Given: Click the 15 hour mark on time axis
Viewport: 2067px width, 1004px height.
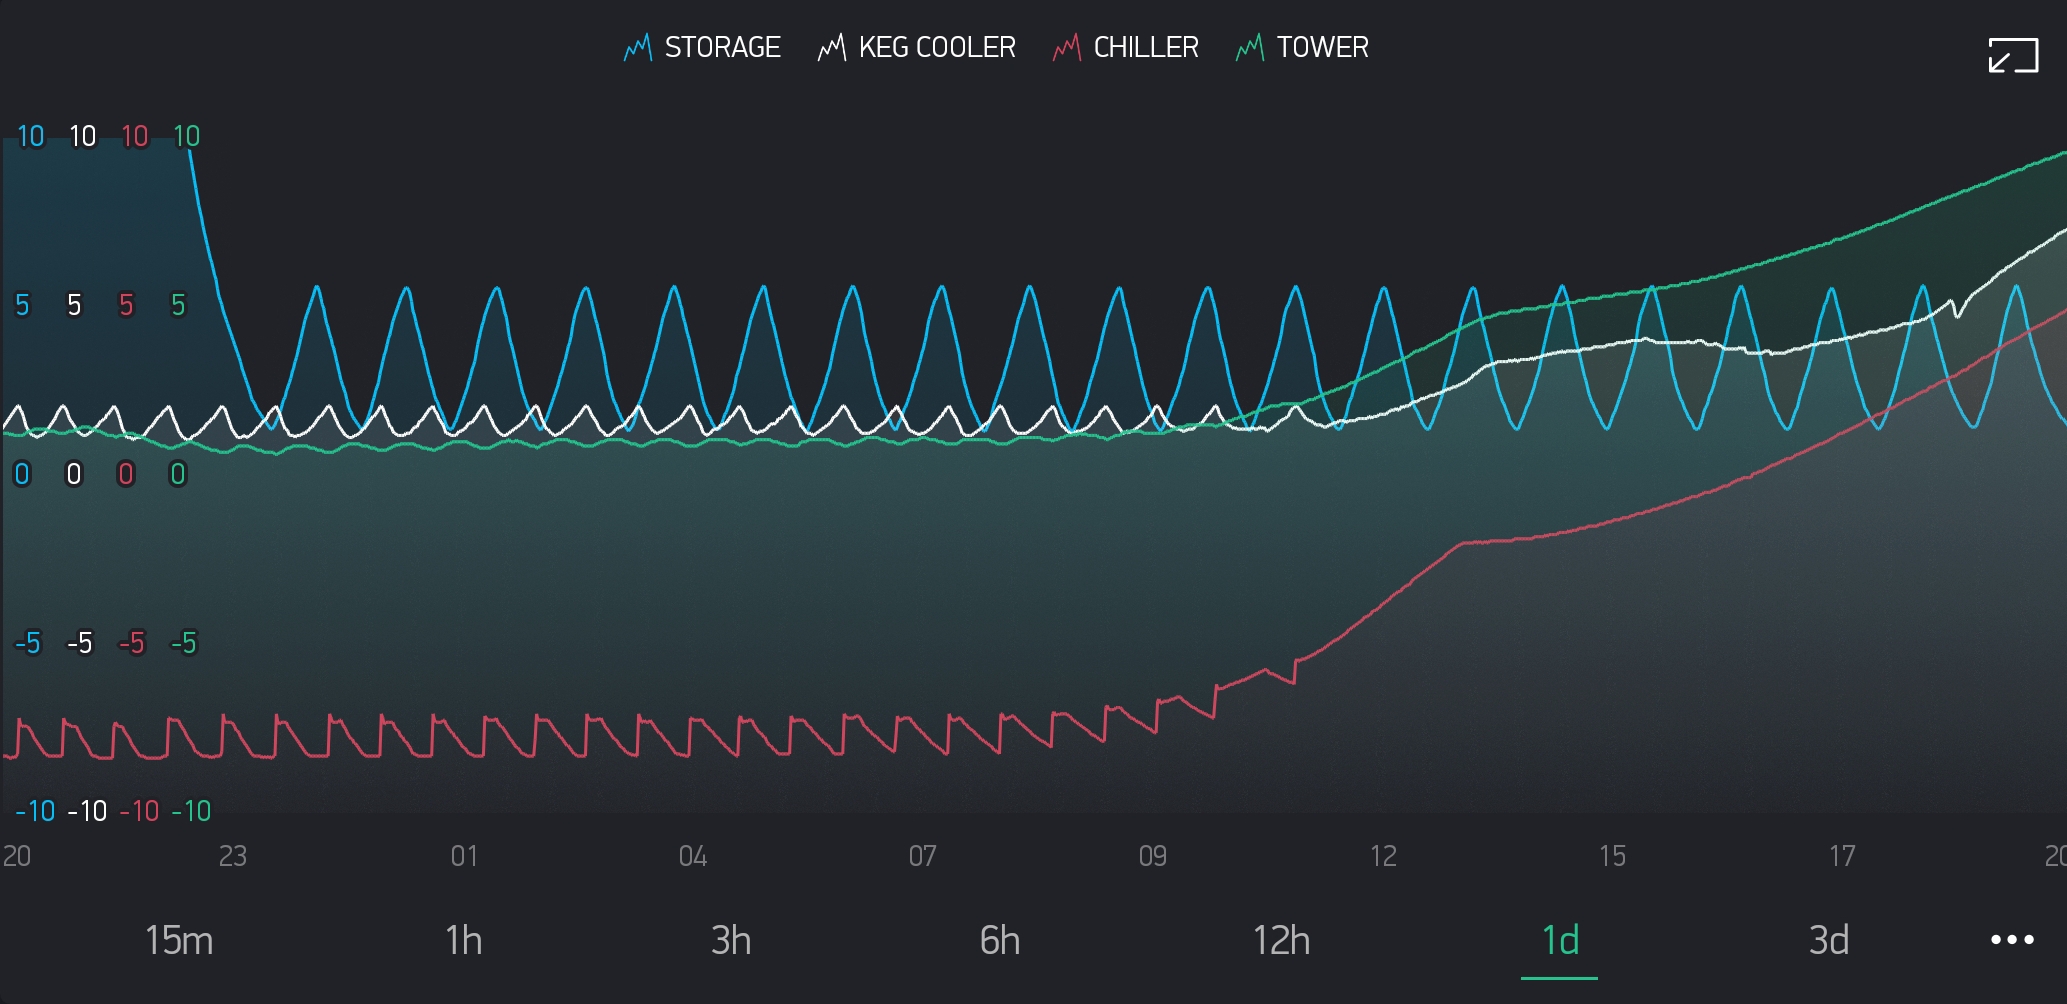Looking at the screenshot, I should 1612,856.
